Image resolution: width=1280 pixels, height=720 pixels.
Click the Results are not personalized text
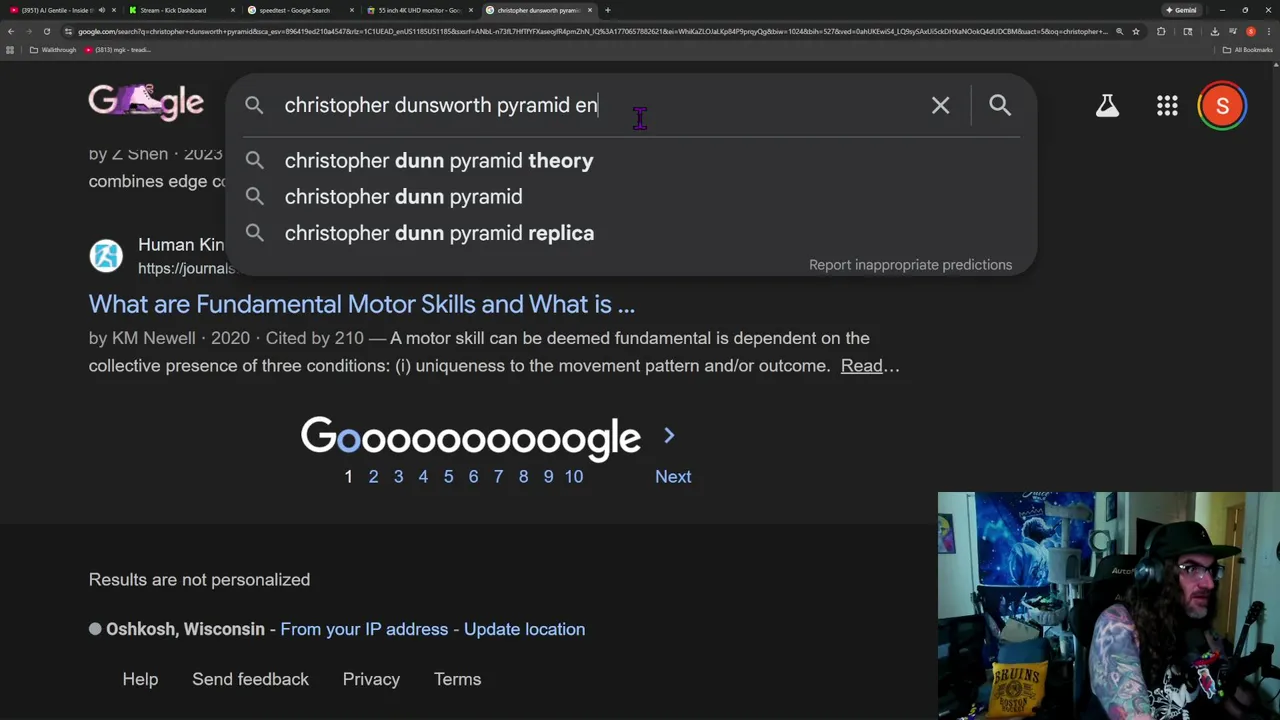tap(199, 580)
